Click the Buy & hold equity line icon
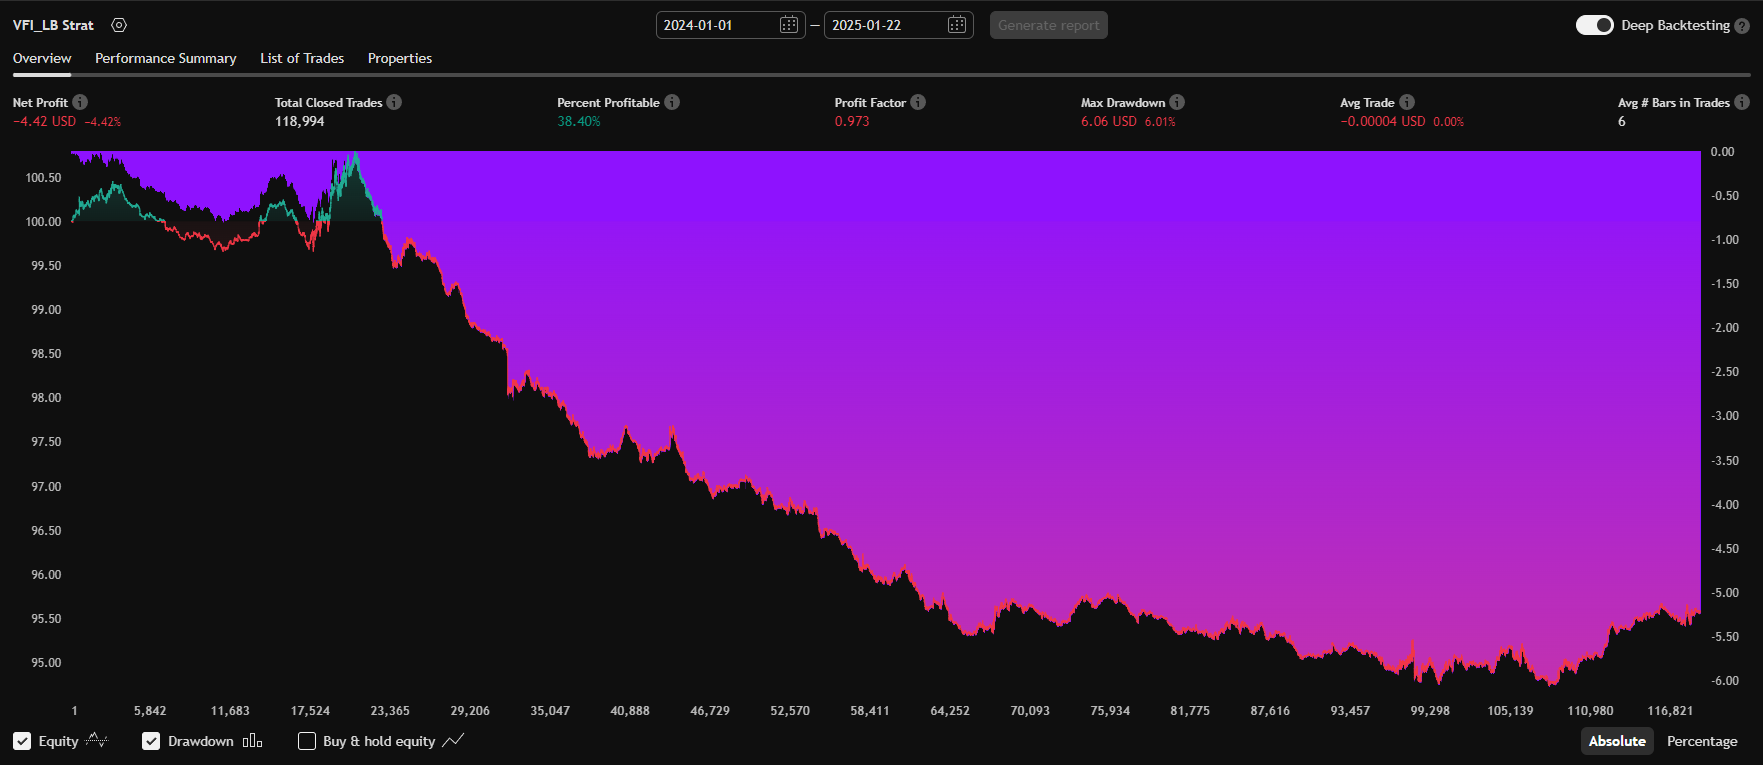This screenshot has width=1763, height=765. click(x=453, y=740)
